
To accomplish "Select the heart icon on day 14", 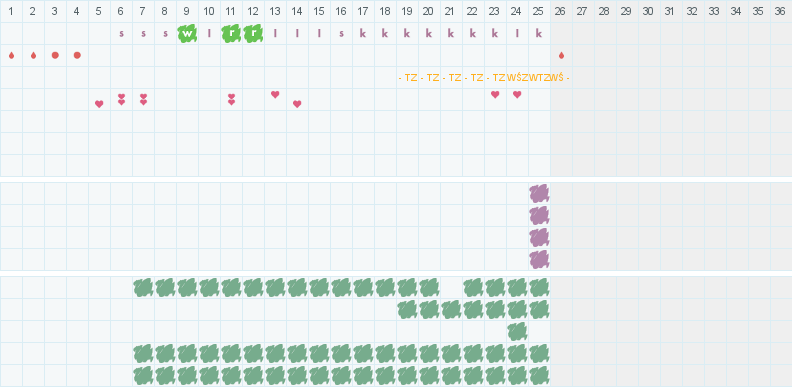I will click(297, 104).
